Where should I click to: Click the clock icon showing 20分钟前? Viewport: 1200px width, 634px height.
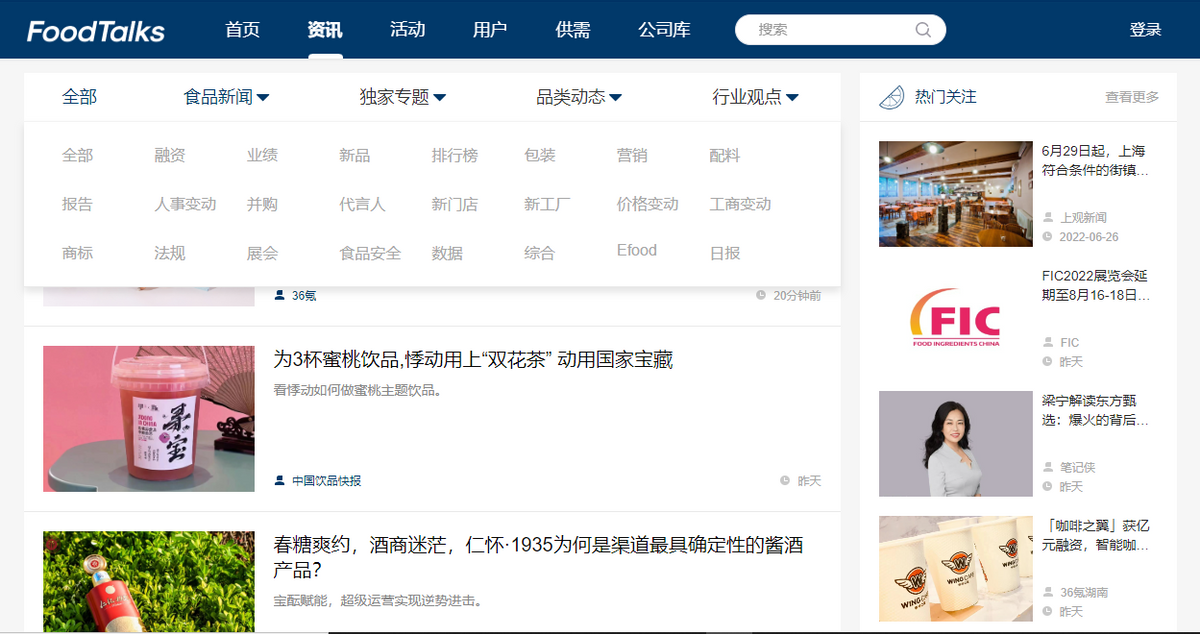point(762,293)
